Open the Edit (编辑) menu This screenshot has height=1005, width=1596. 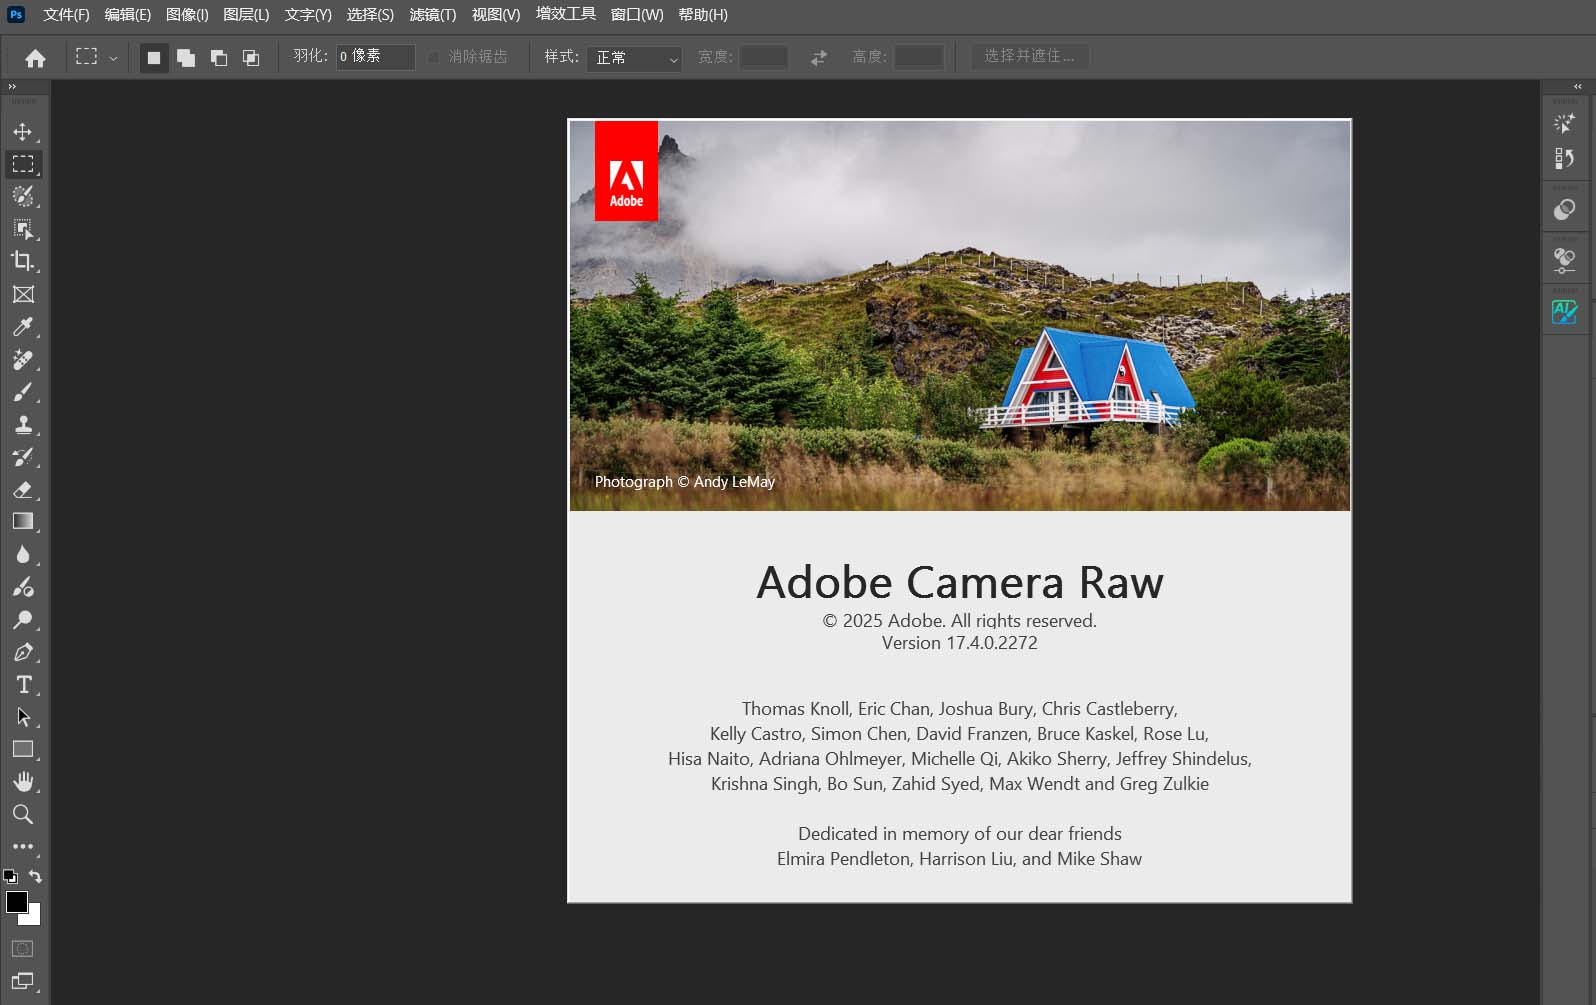click(x=128, y=15)
